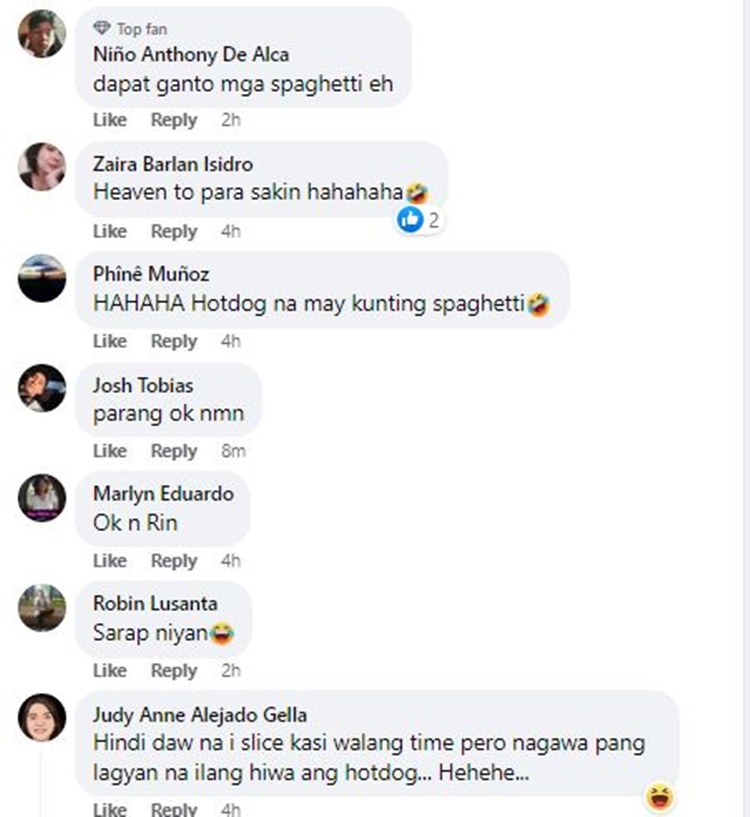The image size is (750, 817).
Task: Open the Top fan diamond badge
Action: (102, 28)
